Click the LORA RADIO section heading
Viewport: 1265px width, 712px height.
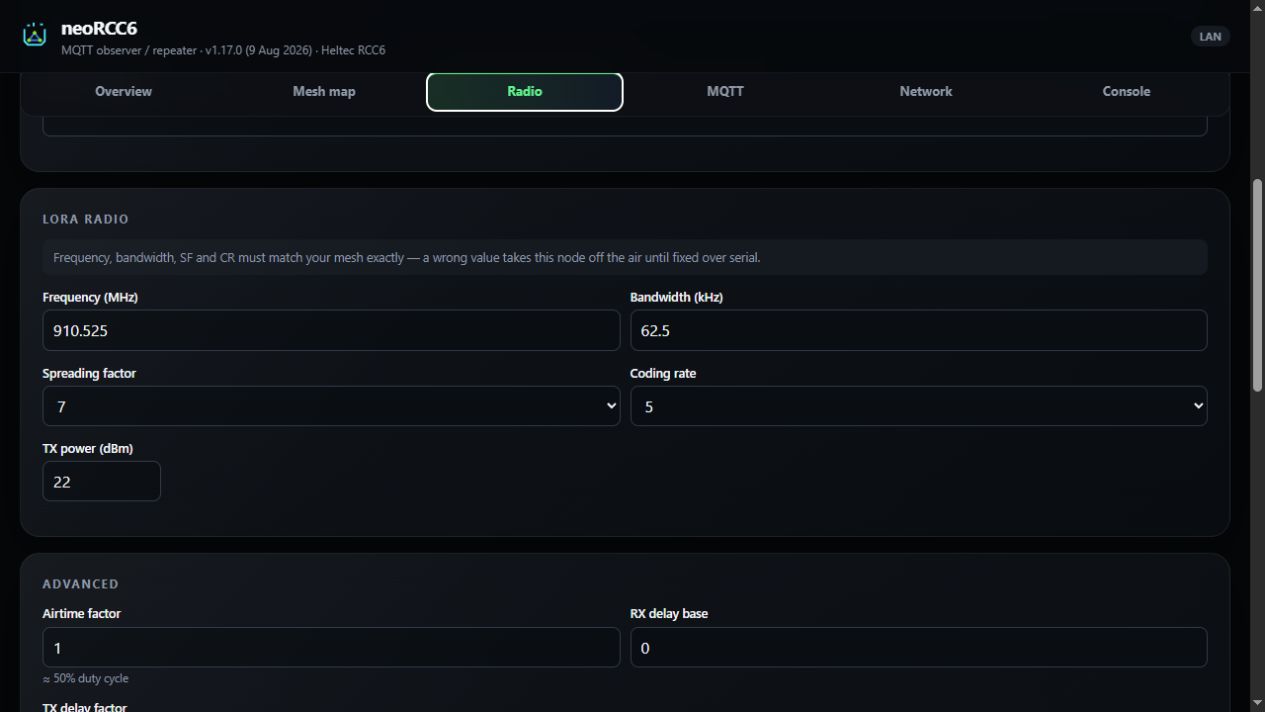point(86,219)
